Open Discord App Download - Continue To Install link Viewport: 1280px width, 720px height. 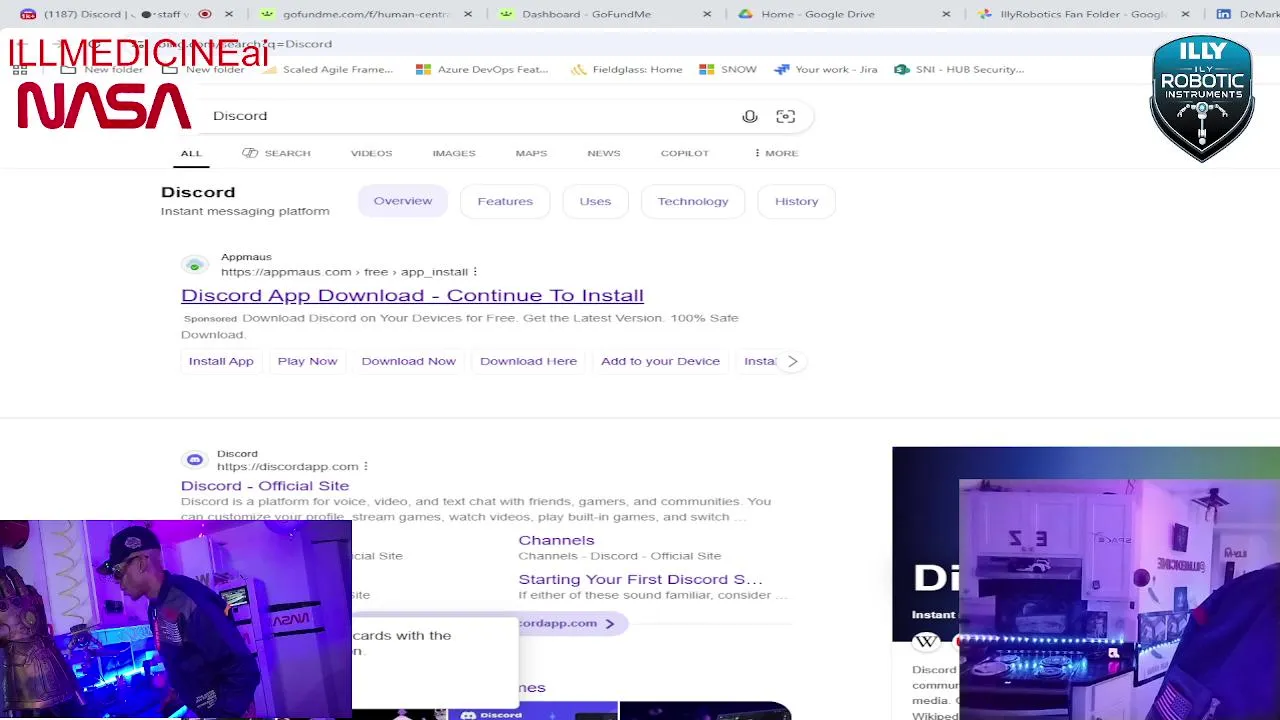coord(412,295)
